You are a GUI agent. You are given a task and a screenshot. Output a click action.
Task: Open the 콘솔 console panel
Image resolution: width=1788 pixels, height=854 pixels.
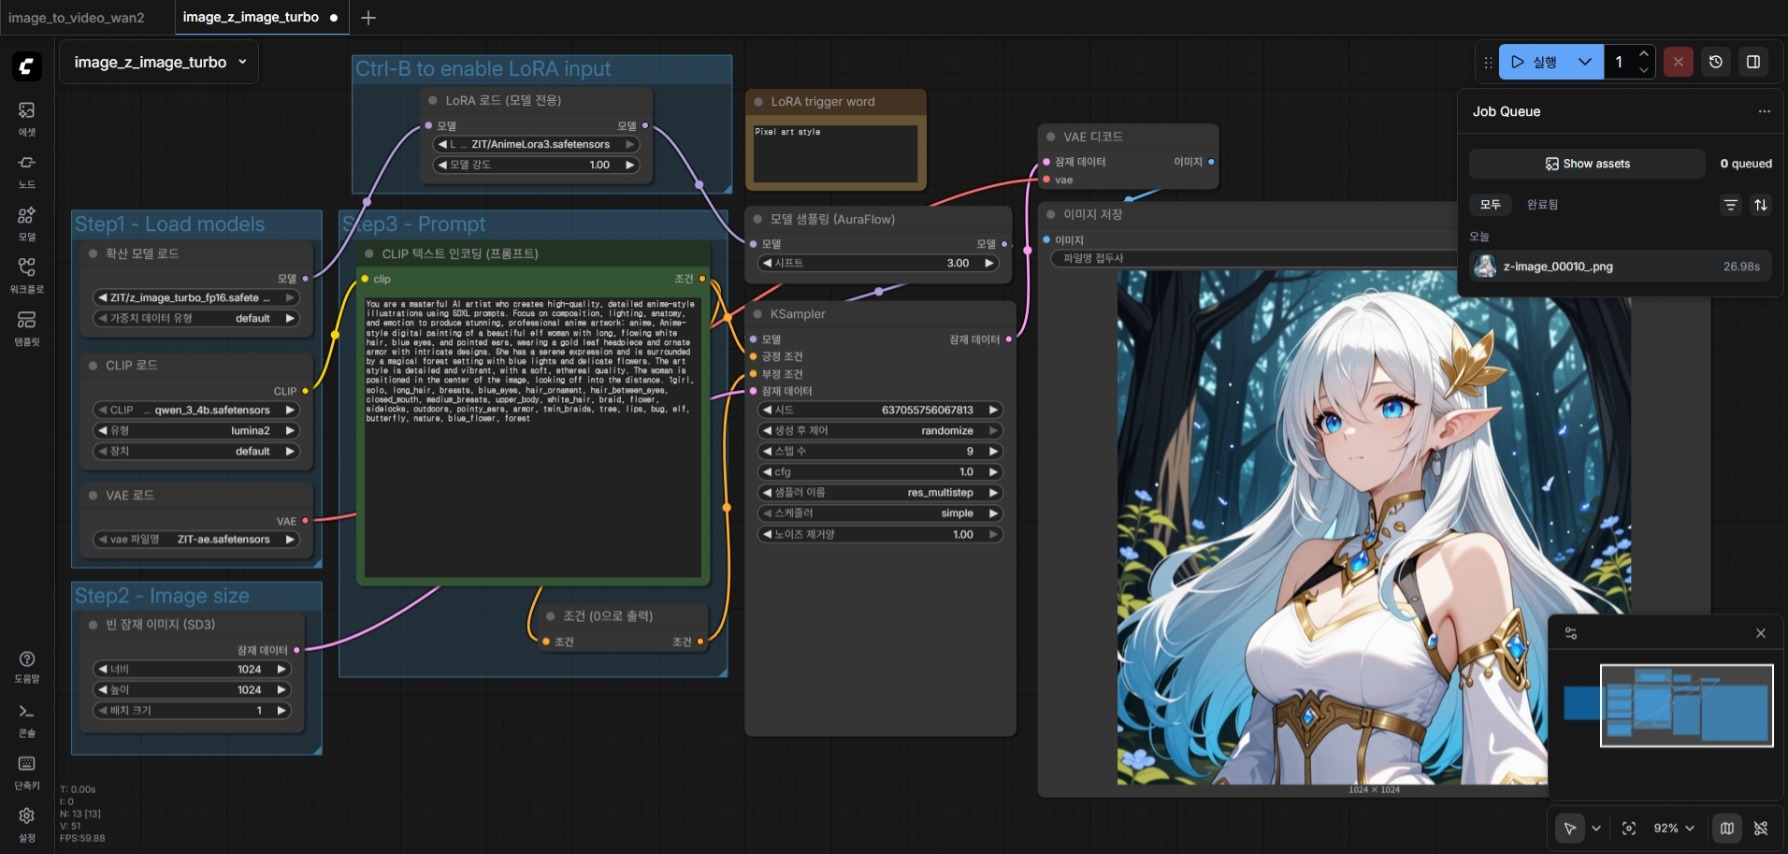tap(27, 718)
